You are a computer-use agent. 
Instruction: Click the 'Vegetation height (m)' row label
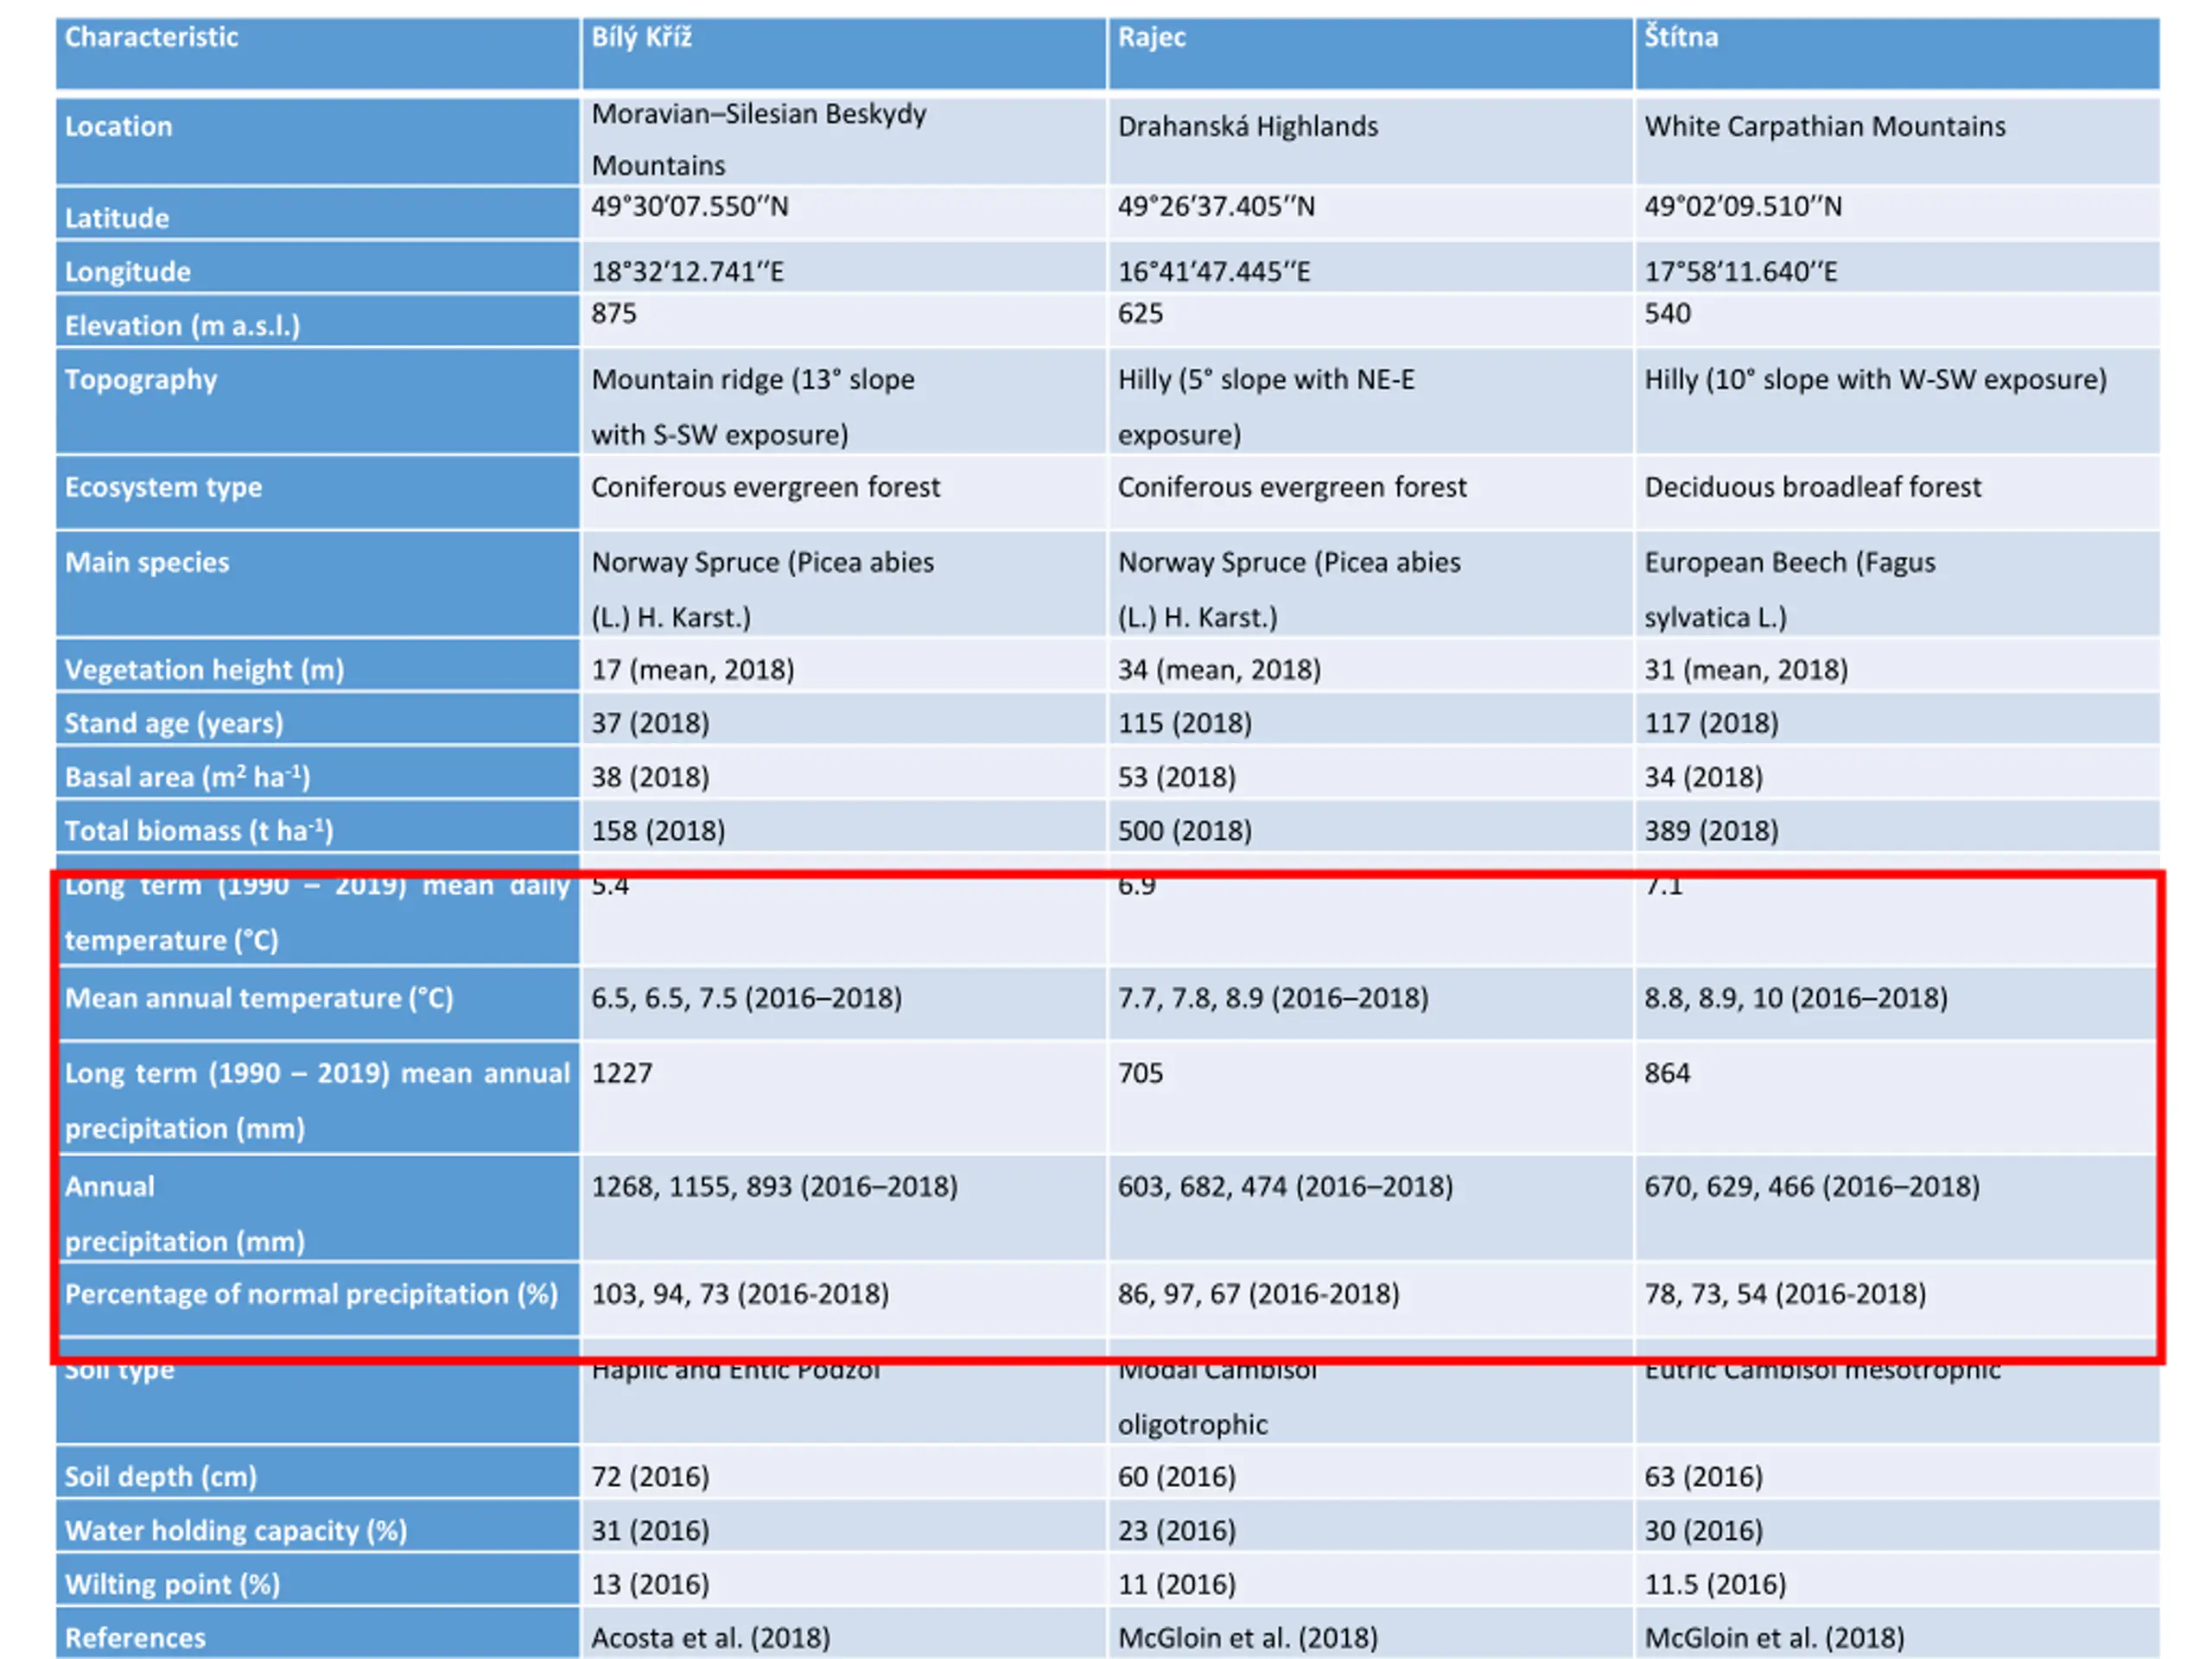(x=318, y=665)
